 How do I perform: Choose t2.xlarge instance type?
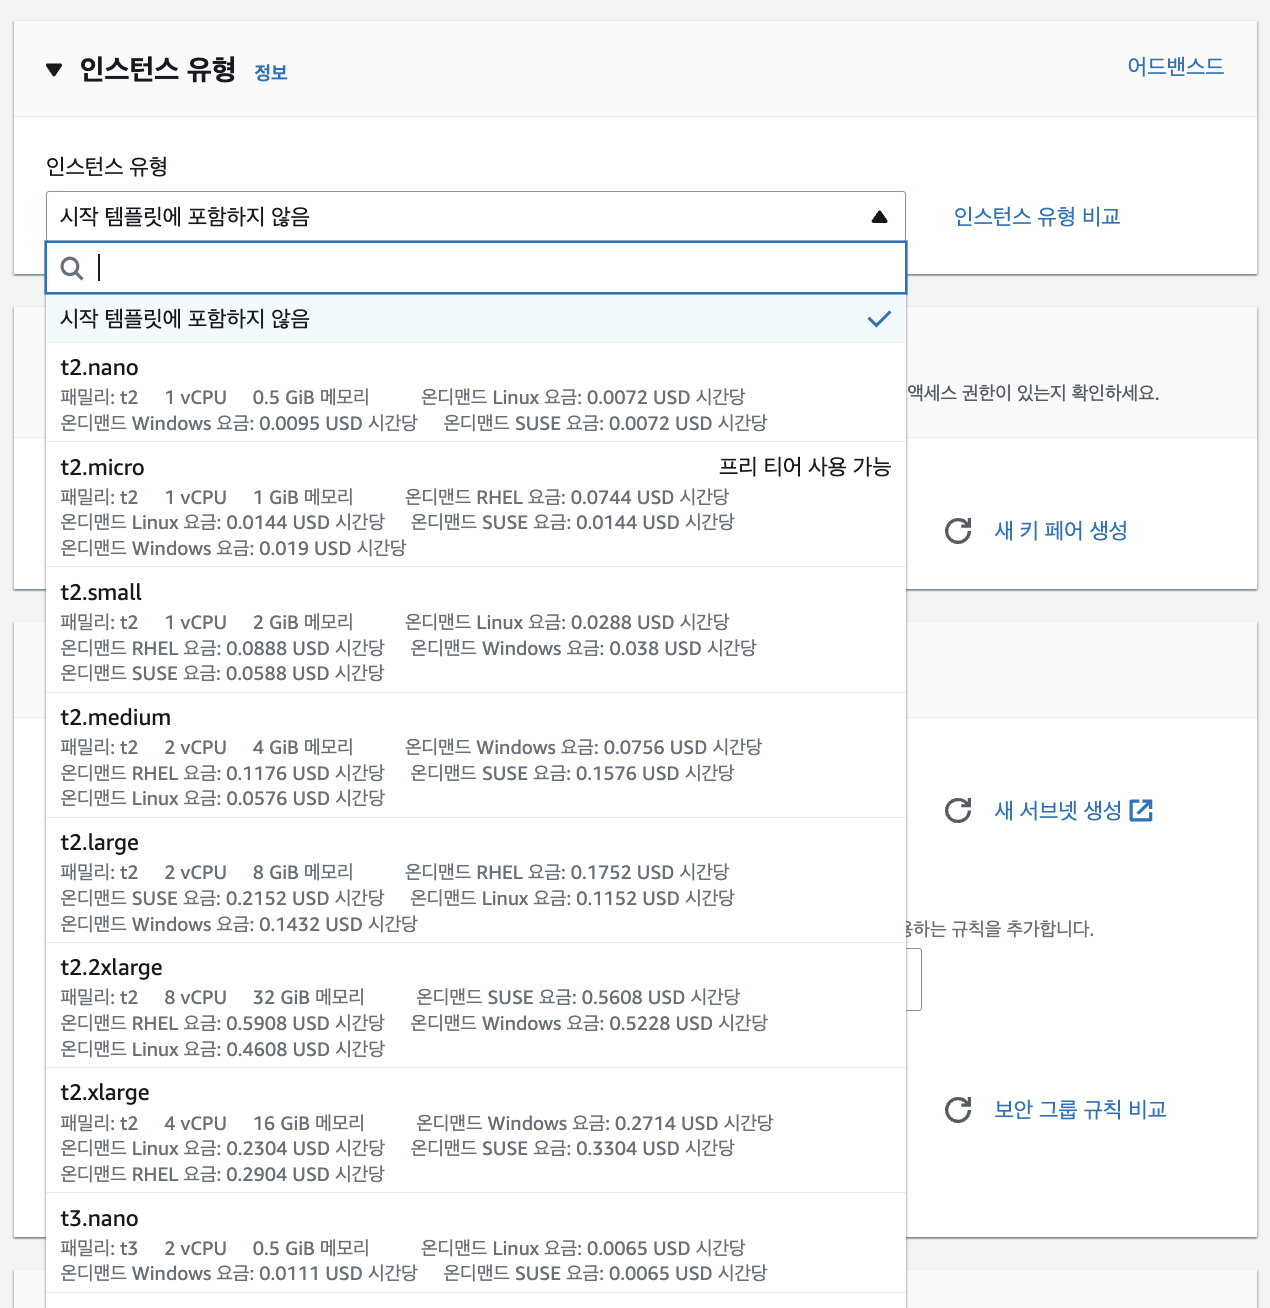click(476, 1130)
